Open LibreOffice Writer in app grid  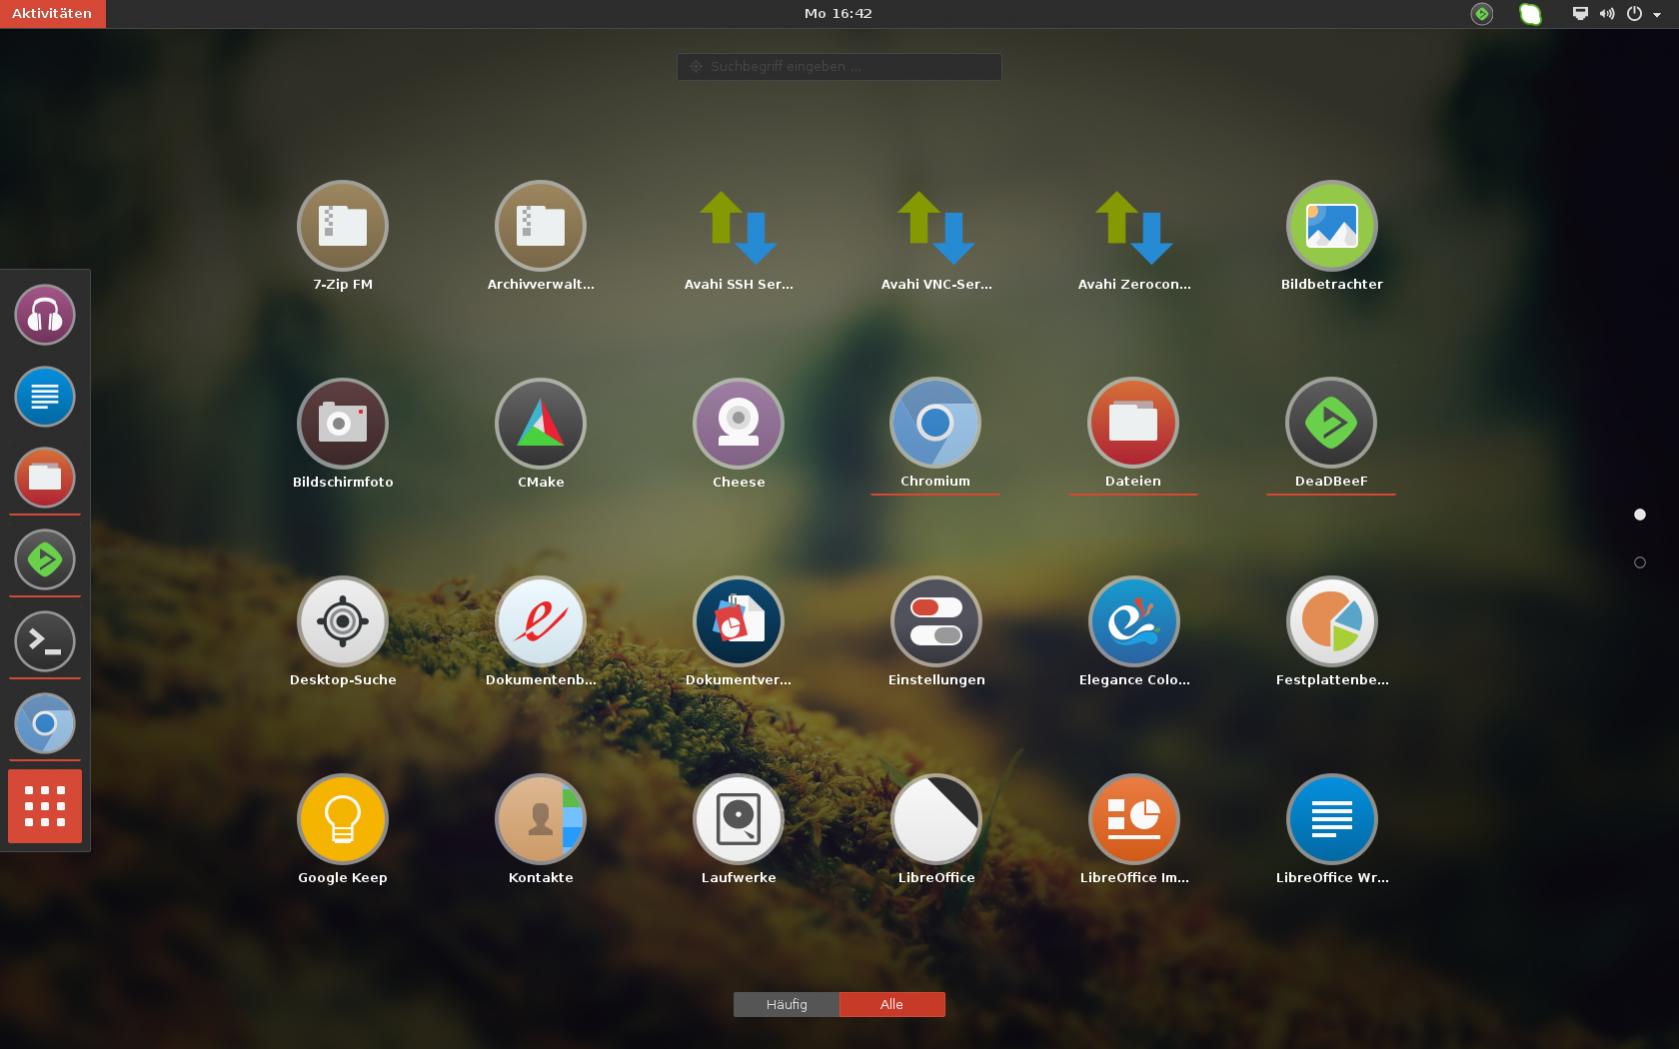tap(1332, 820)
